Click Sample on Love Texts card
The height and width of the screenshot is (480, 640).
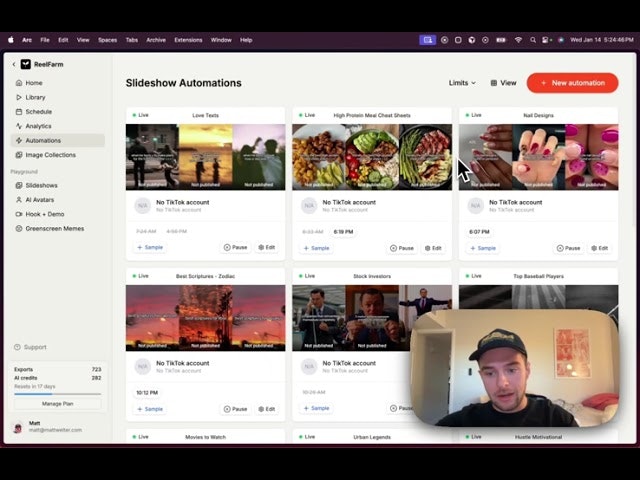pyautogui.click(x=150, y=247)
